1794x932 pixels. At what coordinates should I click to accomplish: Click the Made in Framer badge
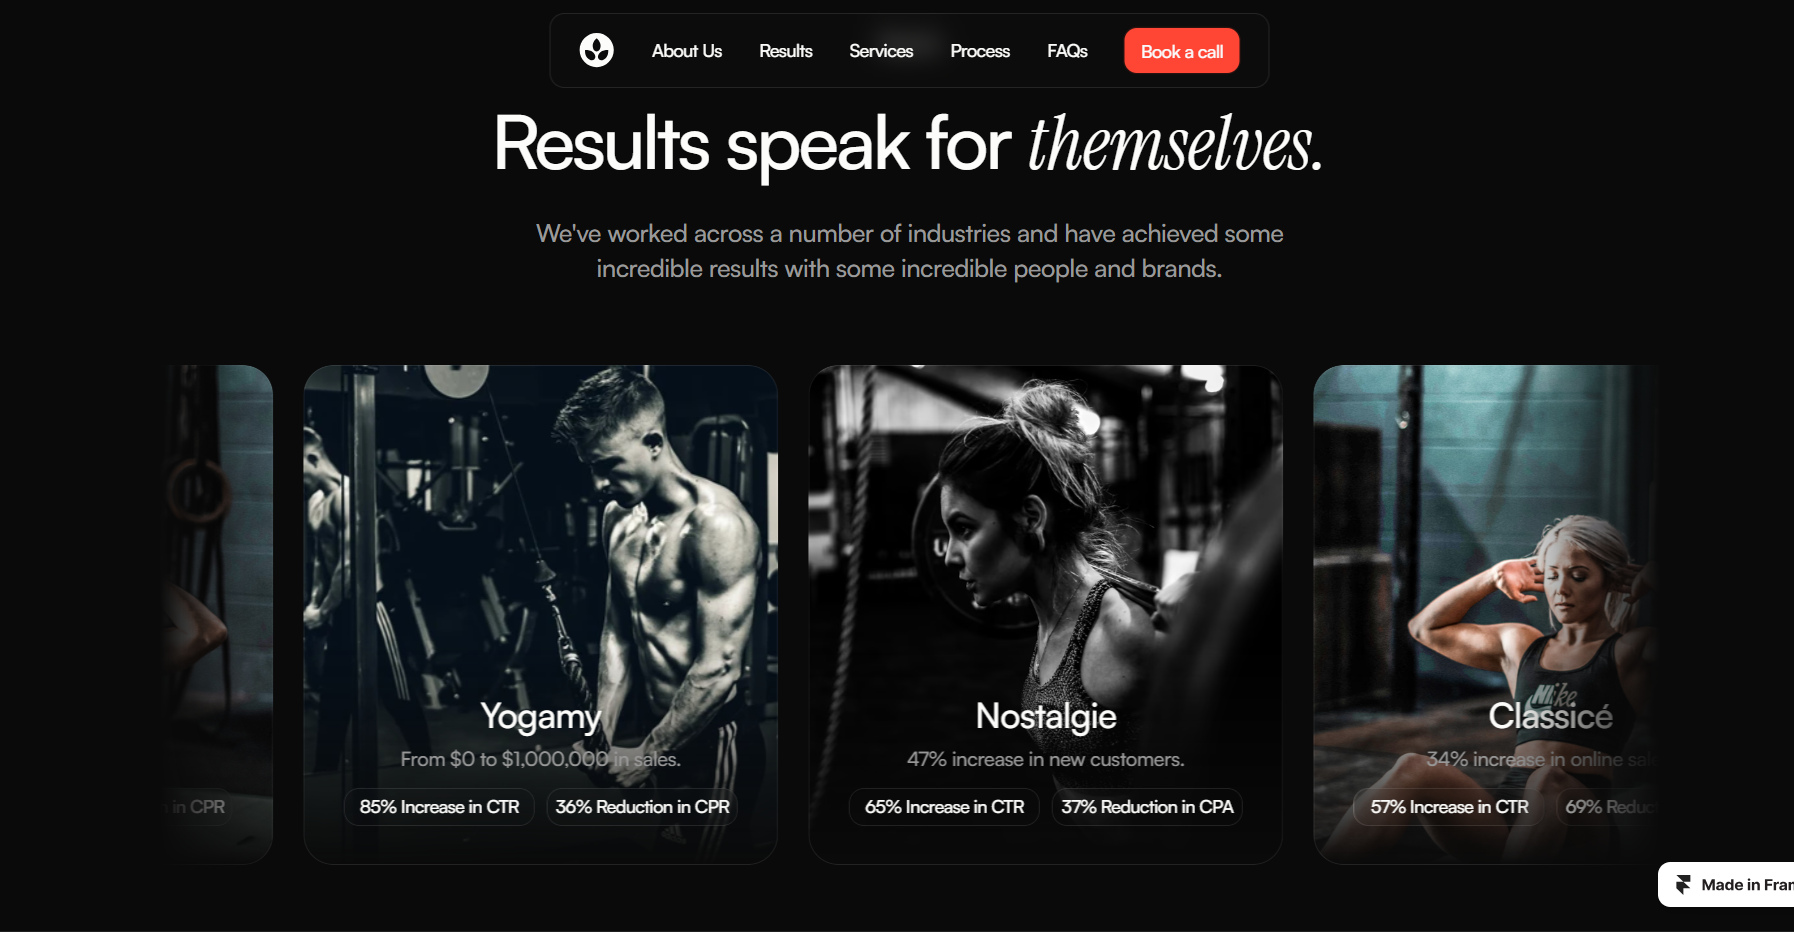1726,885
